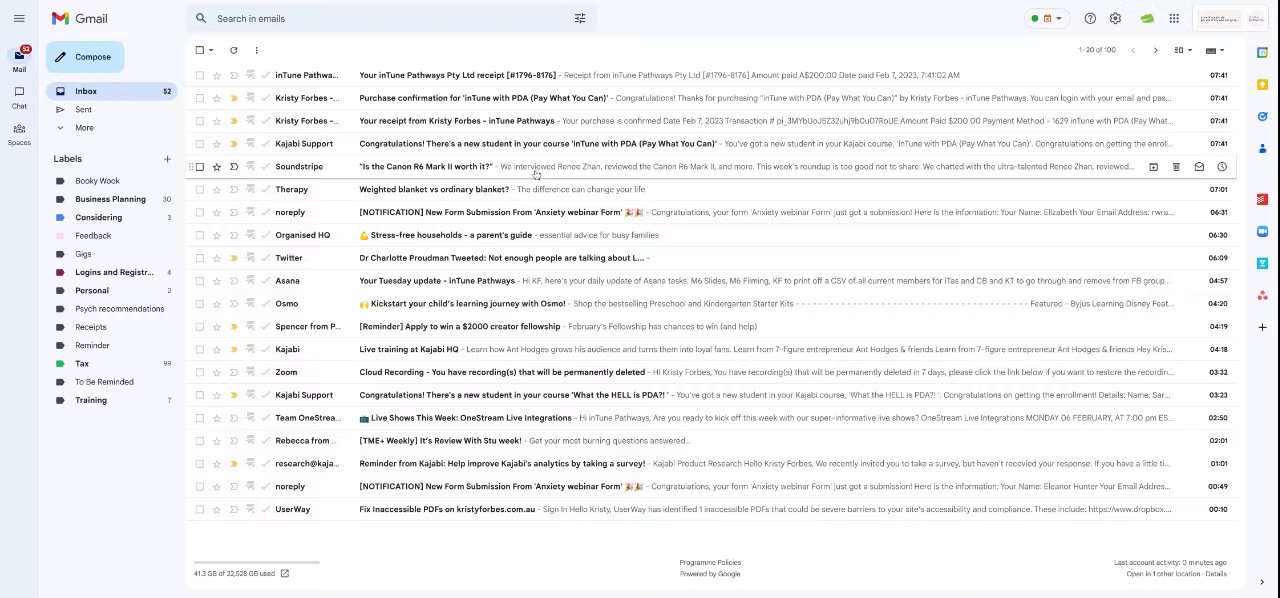This screenshot has width=1280, height=598.
Task: Open the Help question mark icon
Action: (x=1090, y=18)
